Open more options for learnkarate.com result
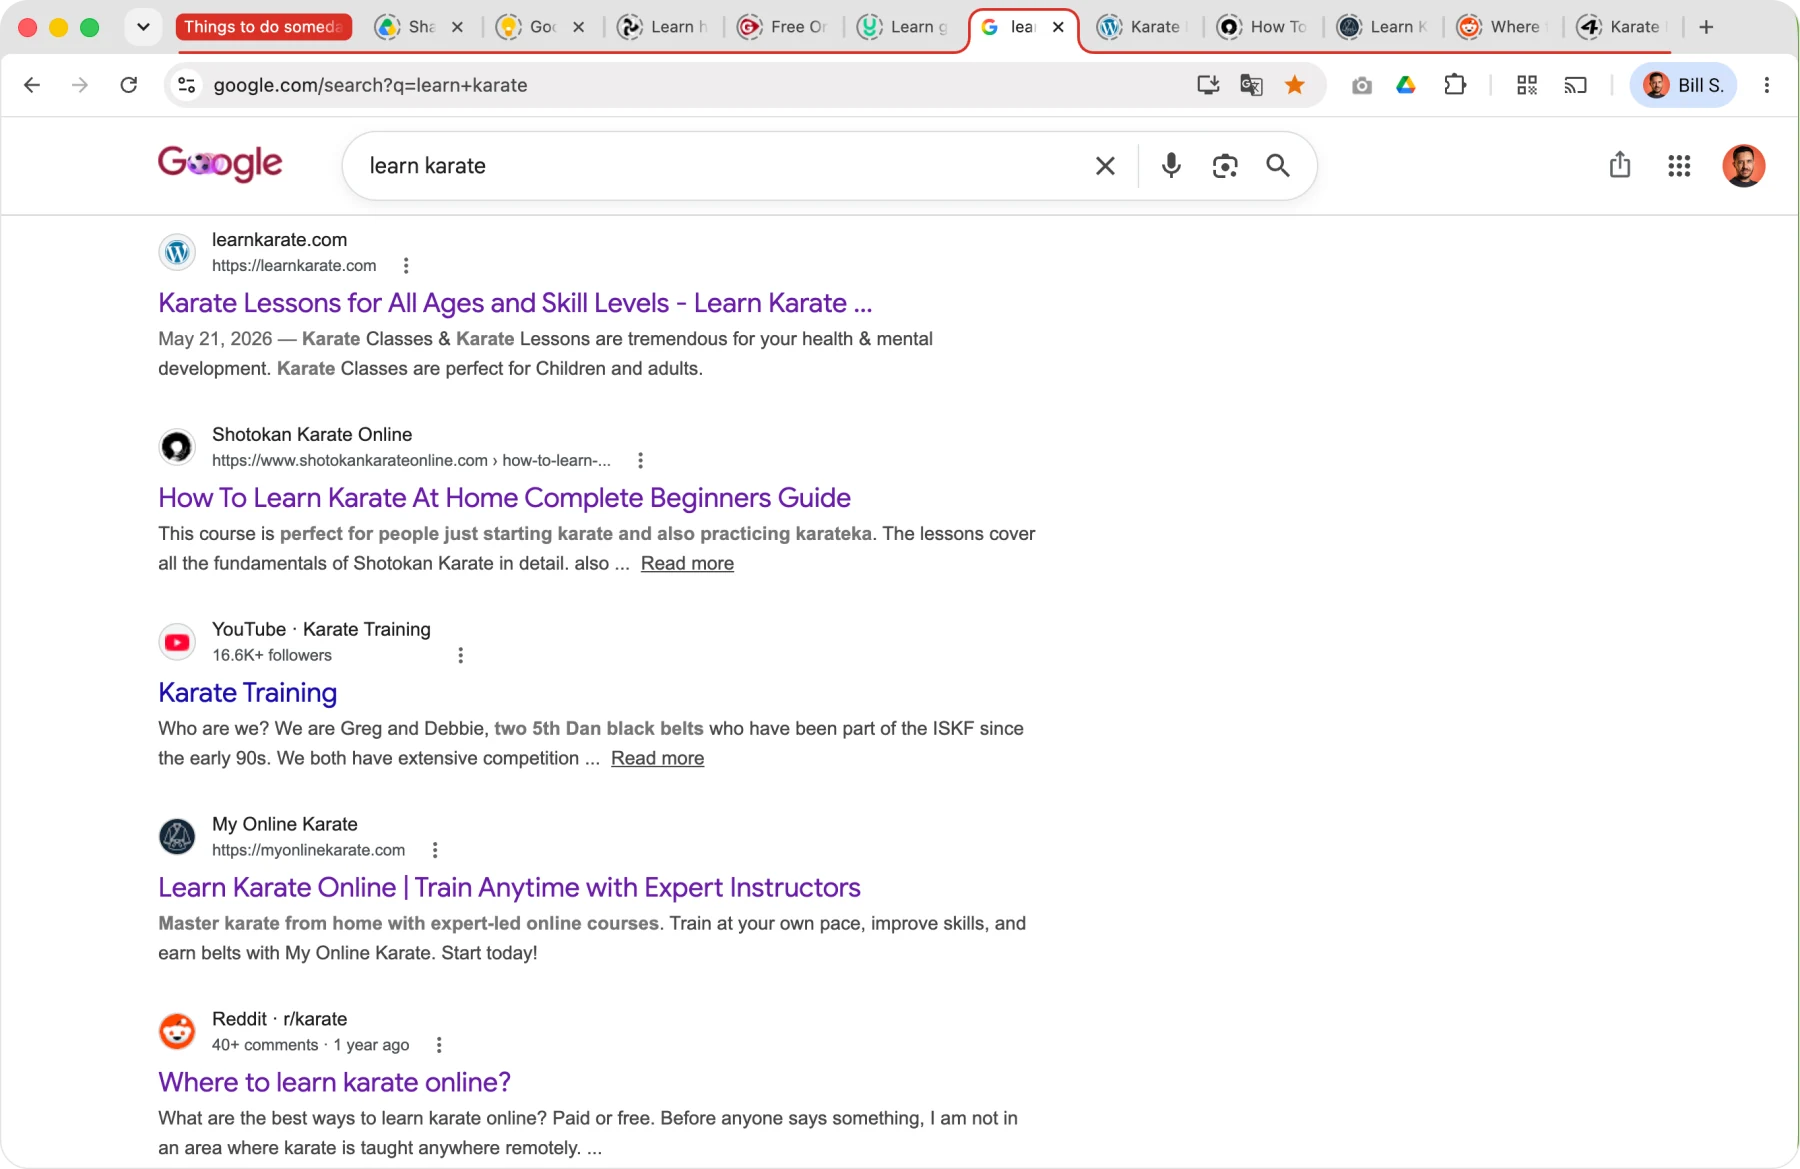The image size is (1800, 1169). click(406, 266)
